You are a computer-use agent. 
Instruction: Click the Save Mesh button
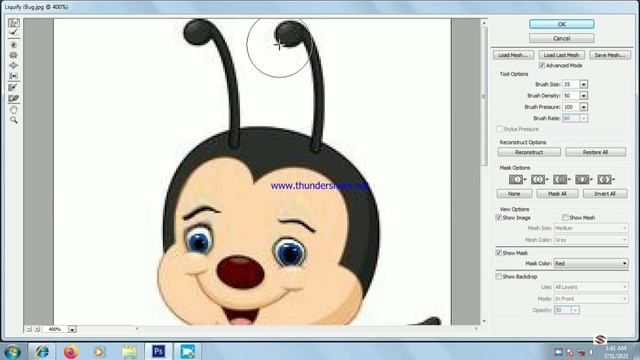[610, 55]
